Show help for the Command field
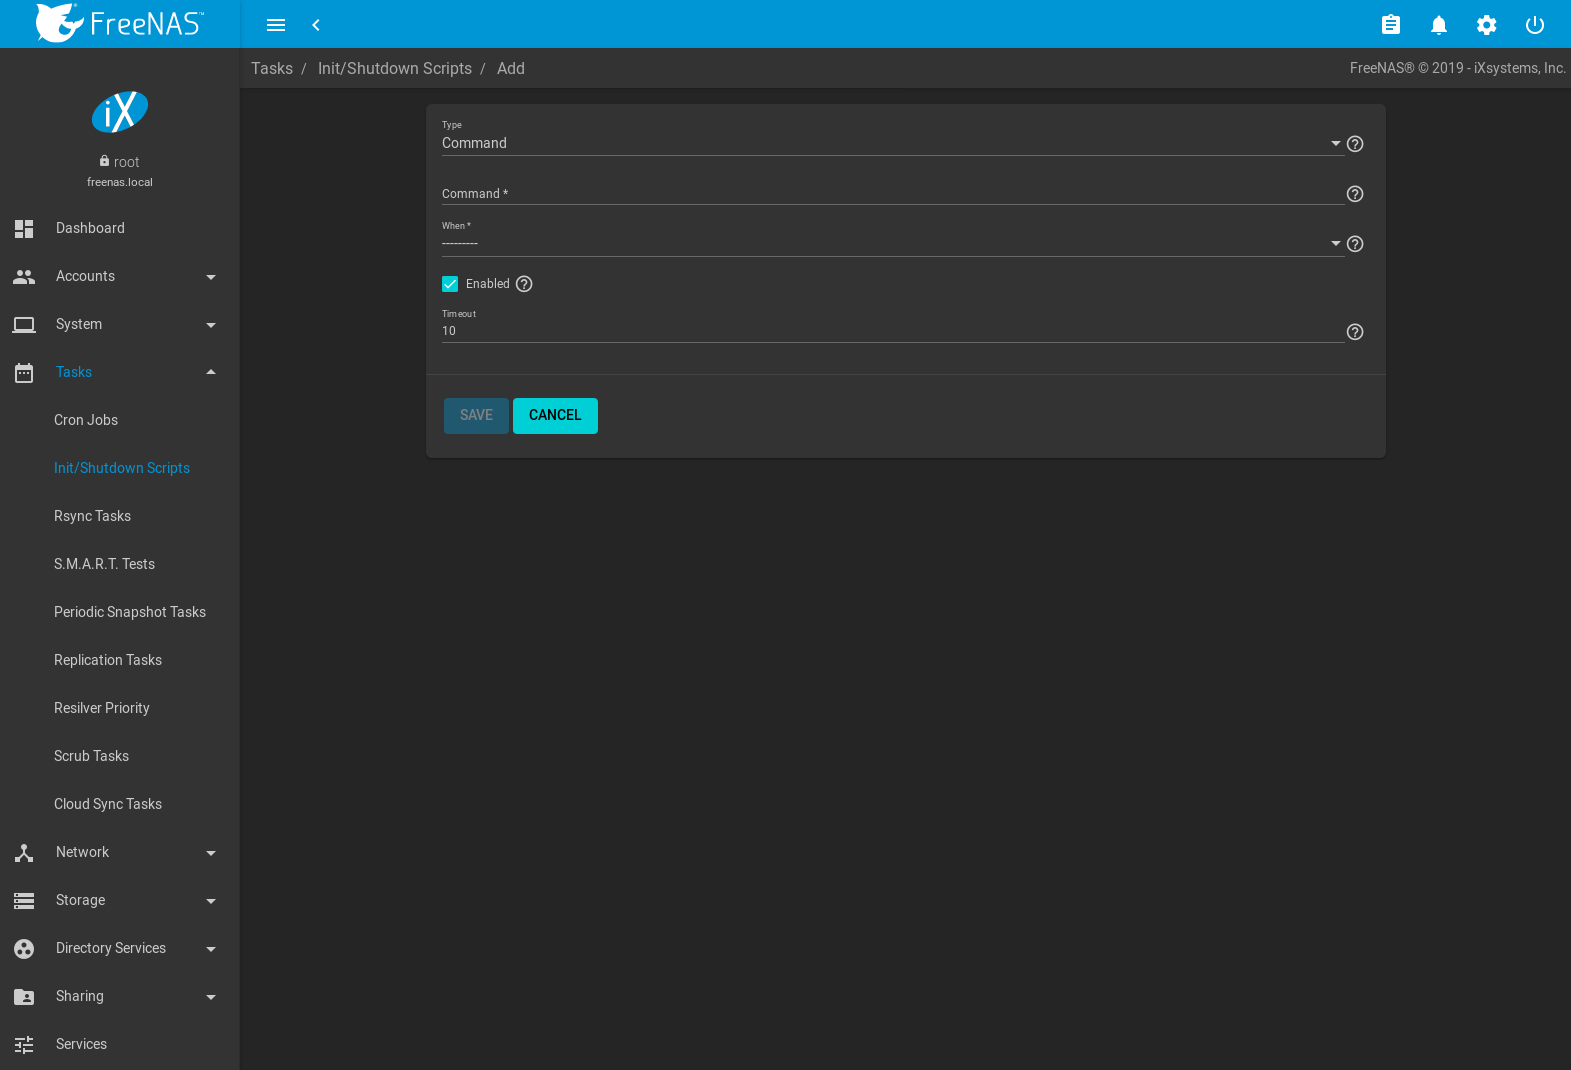The height and width of the screenshot is (1070, 1571). tap(1355, 194)
